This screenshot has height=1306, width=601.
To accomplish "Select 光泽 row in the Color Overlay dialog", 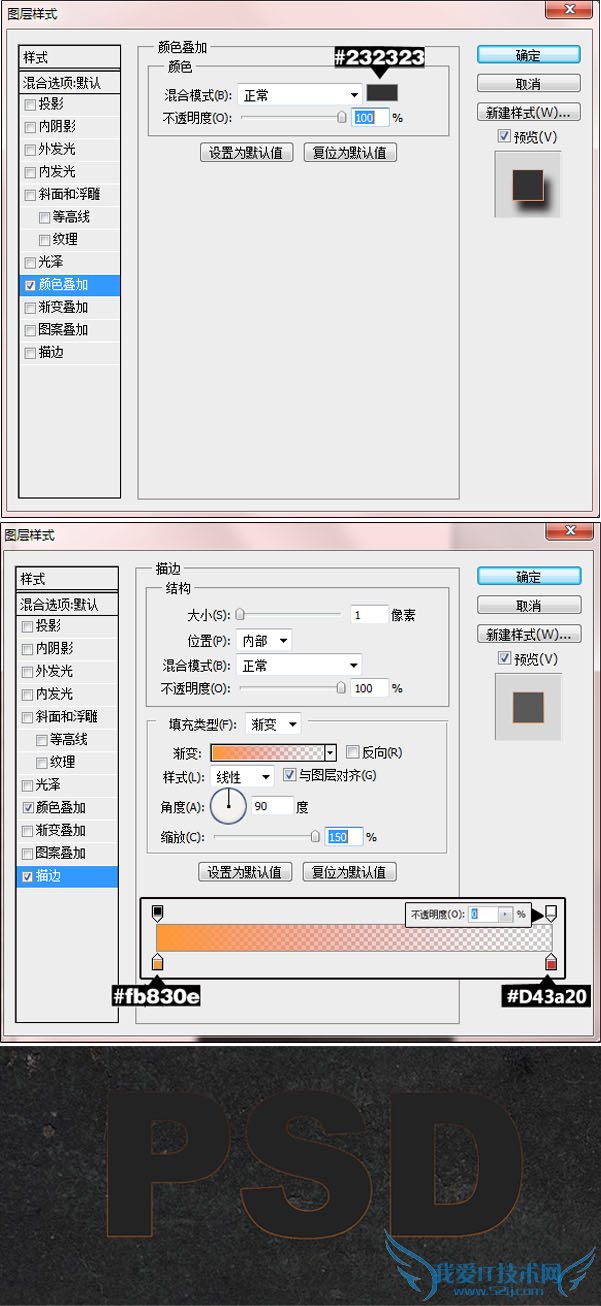I will 70,262.
